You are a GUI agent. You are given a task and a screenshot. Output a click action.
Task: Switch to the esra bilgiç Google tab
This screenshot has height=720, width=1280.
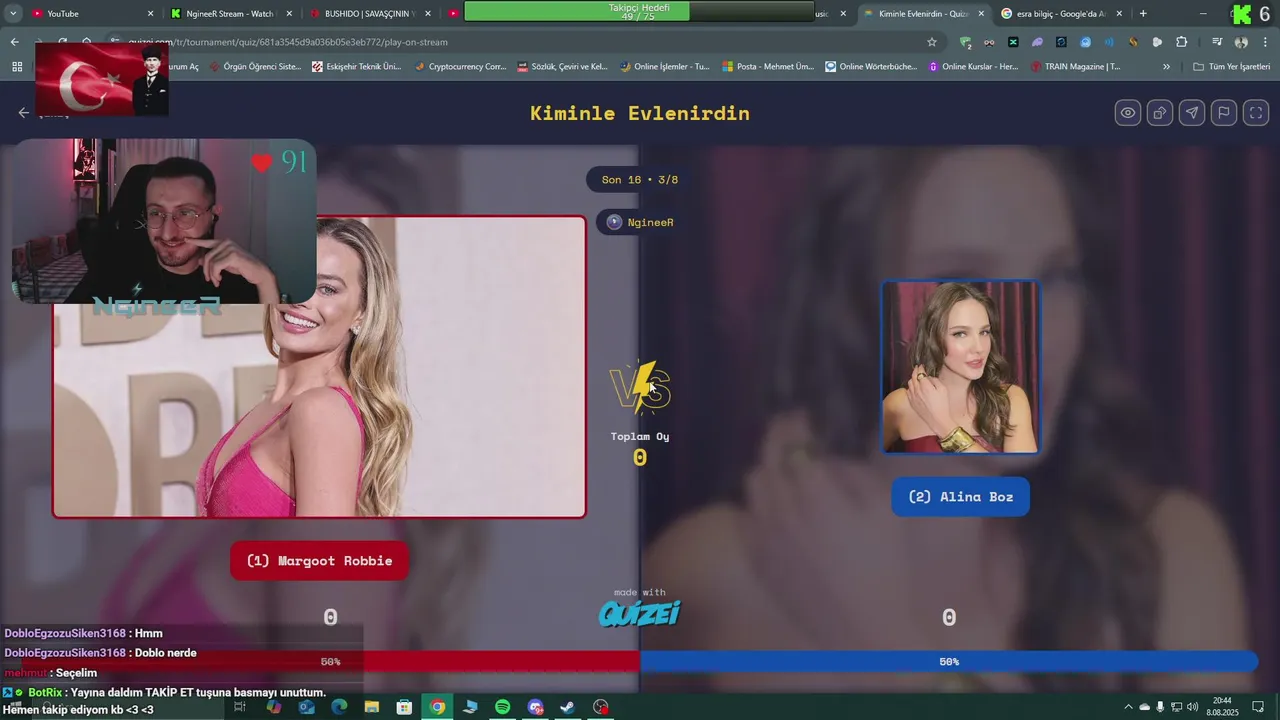coord(1059,14)
